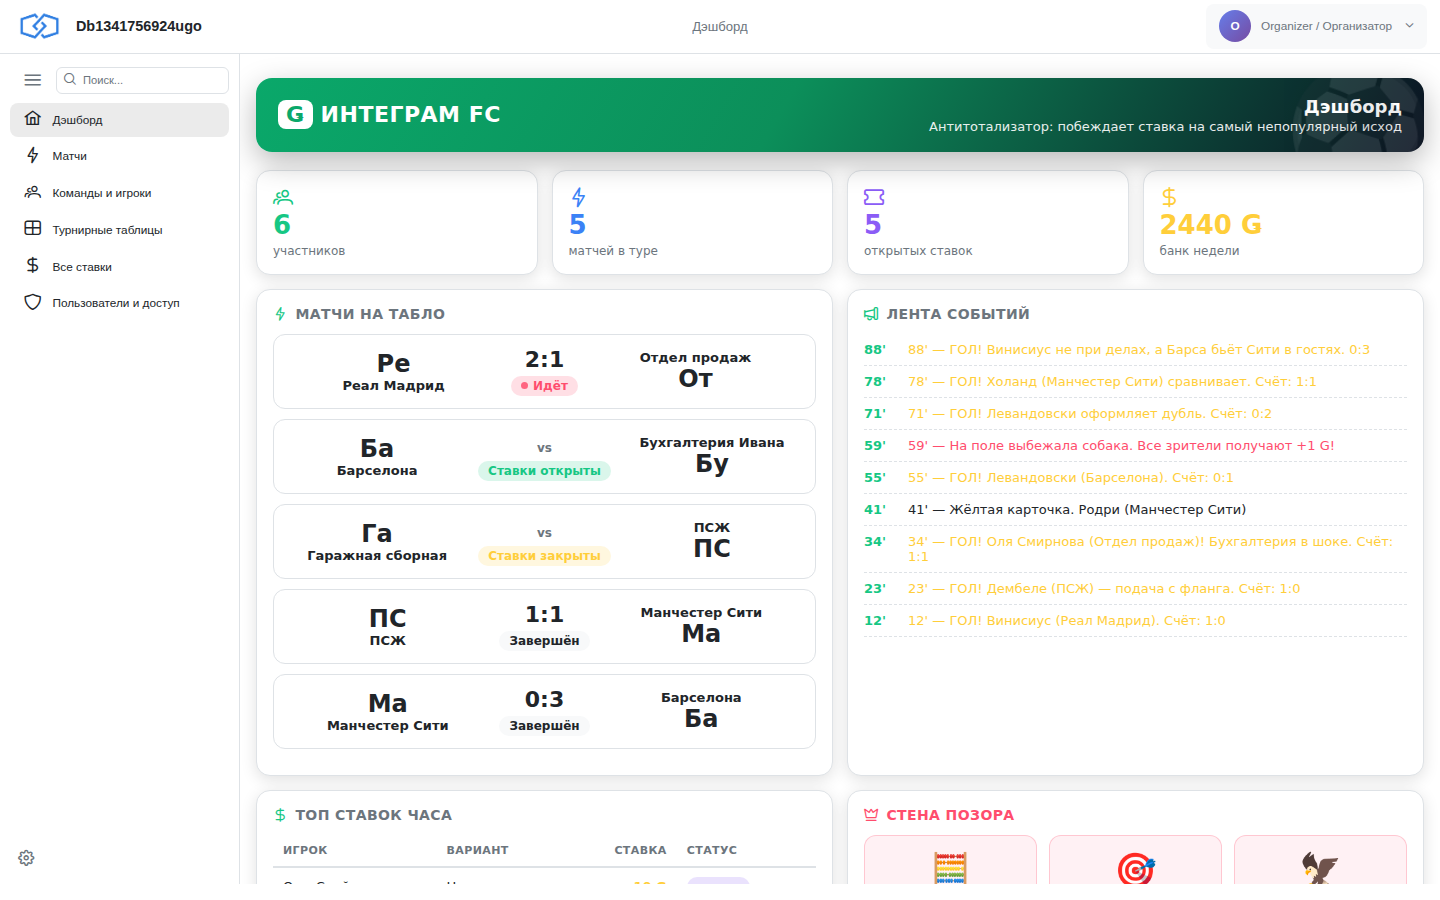Image resolution: width=1440 pixels, height=900 pixels.
Task: Open the Гаражная сборная vs ПСЖ match card
Action: (544, 541)
